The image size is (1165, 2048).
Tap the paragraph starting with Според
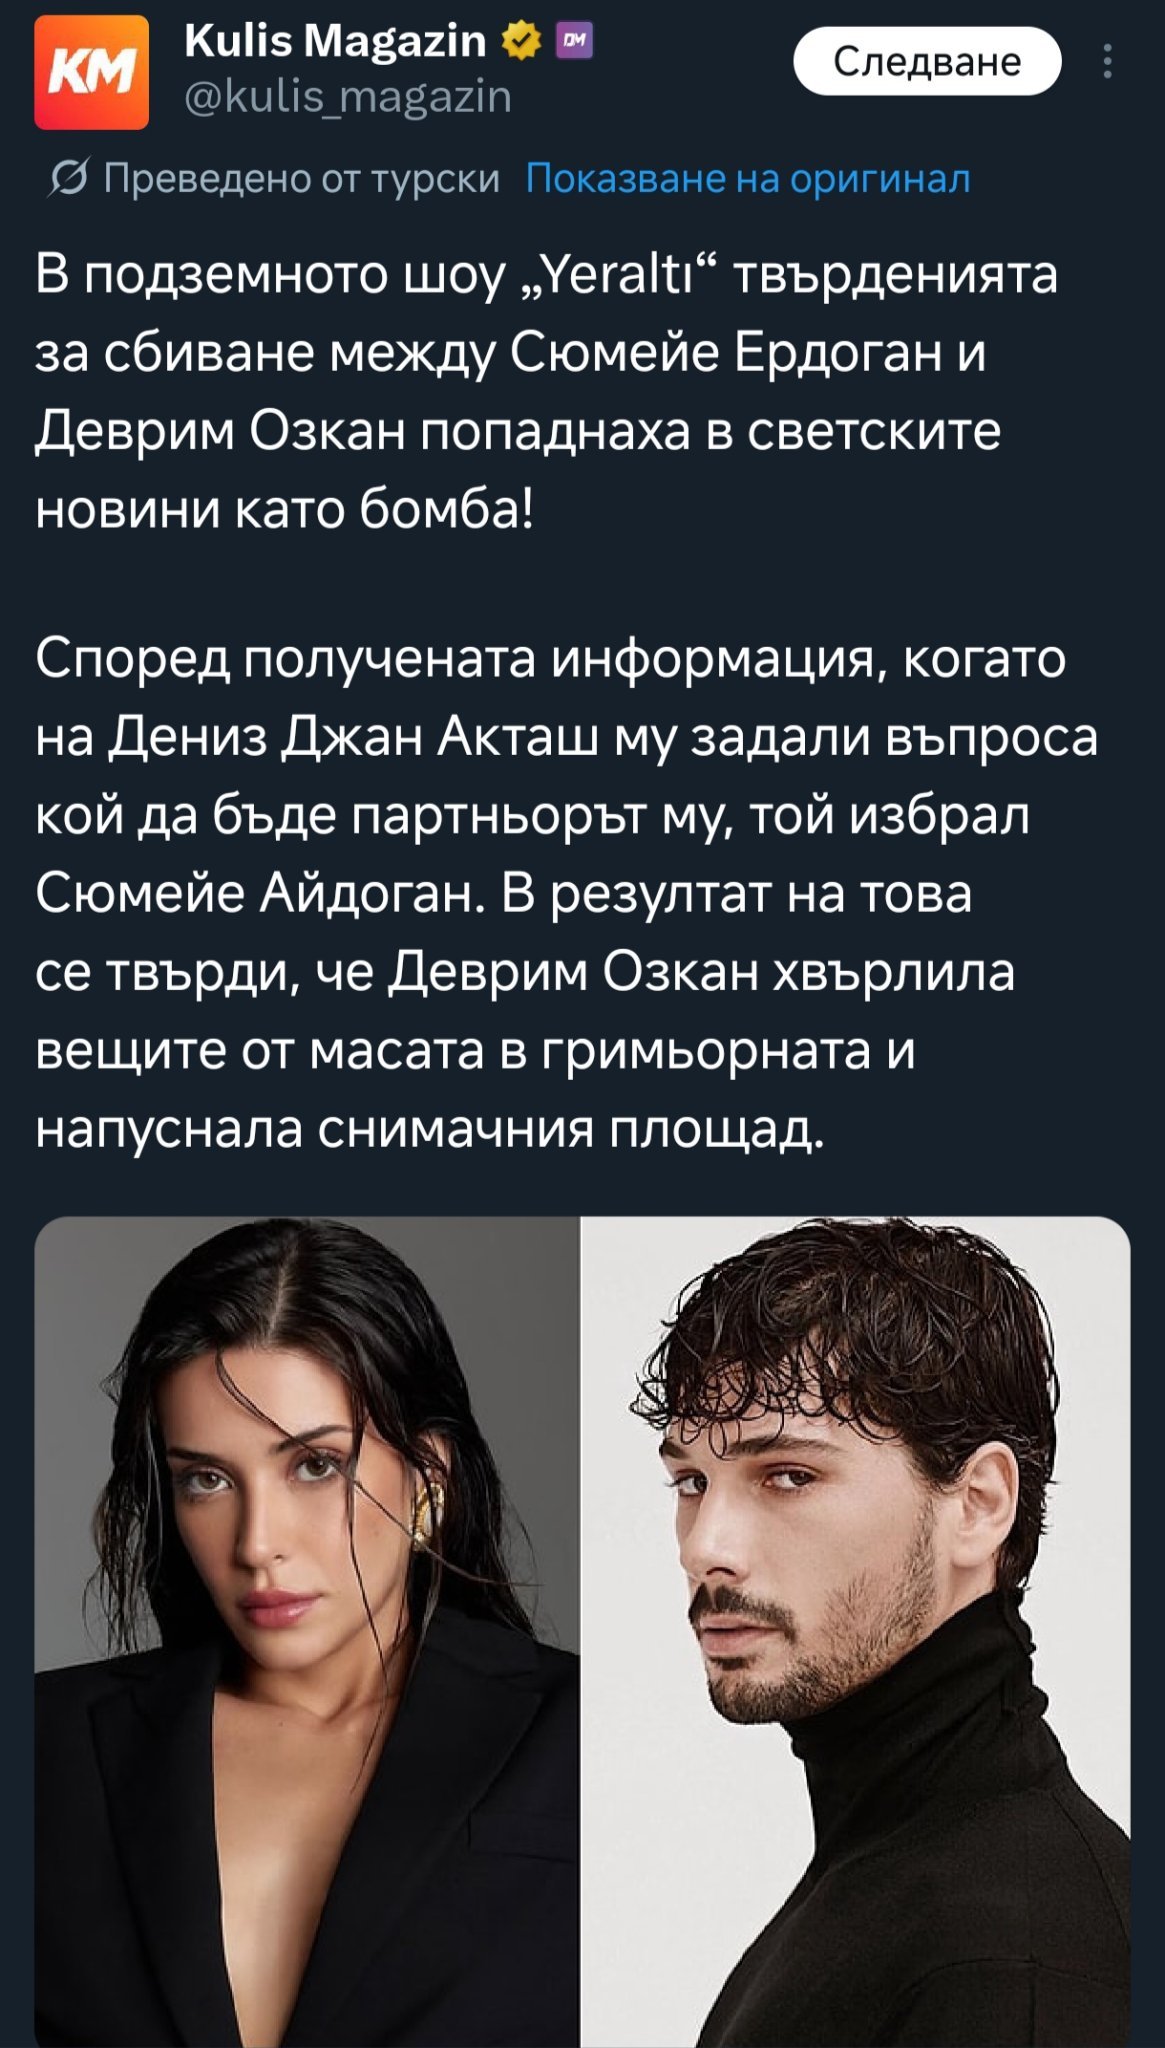566,895
